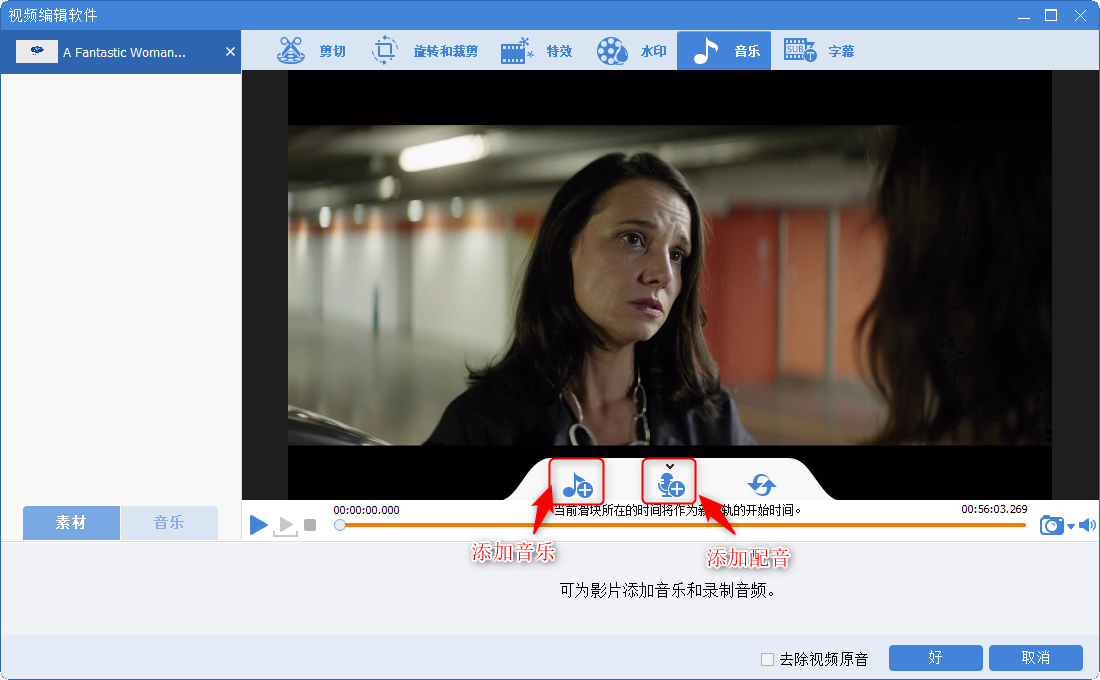
Task: Expand the camera snapshot dropdown arrow
Action: click(x=1071, y=526)
